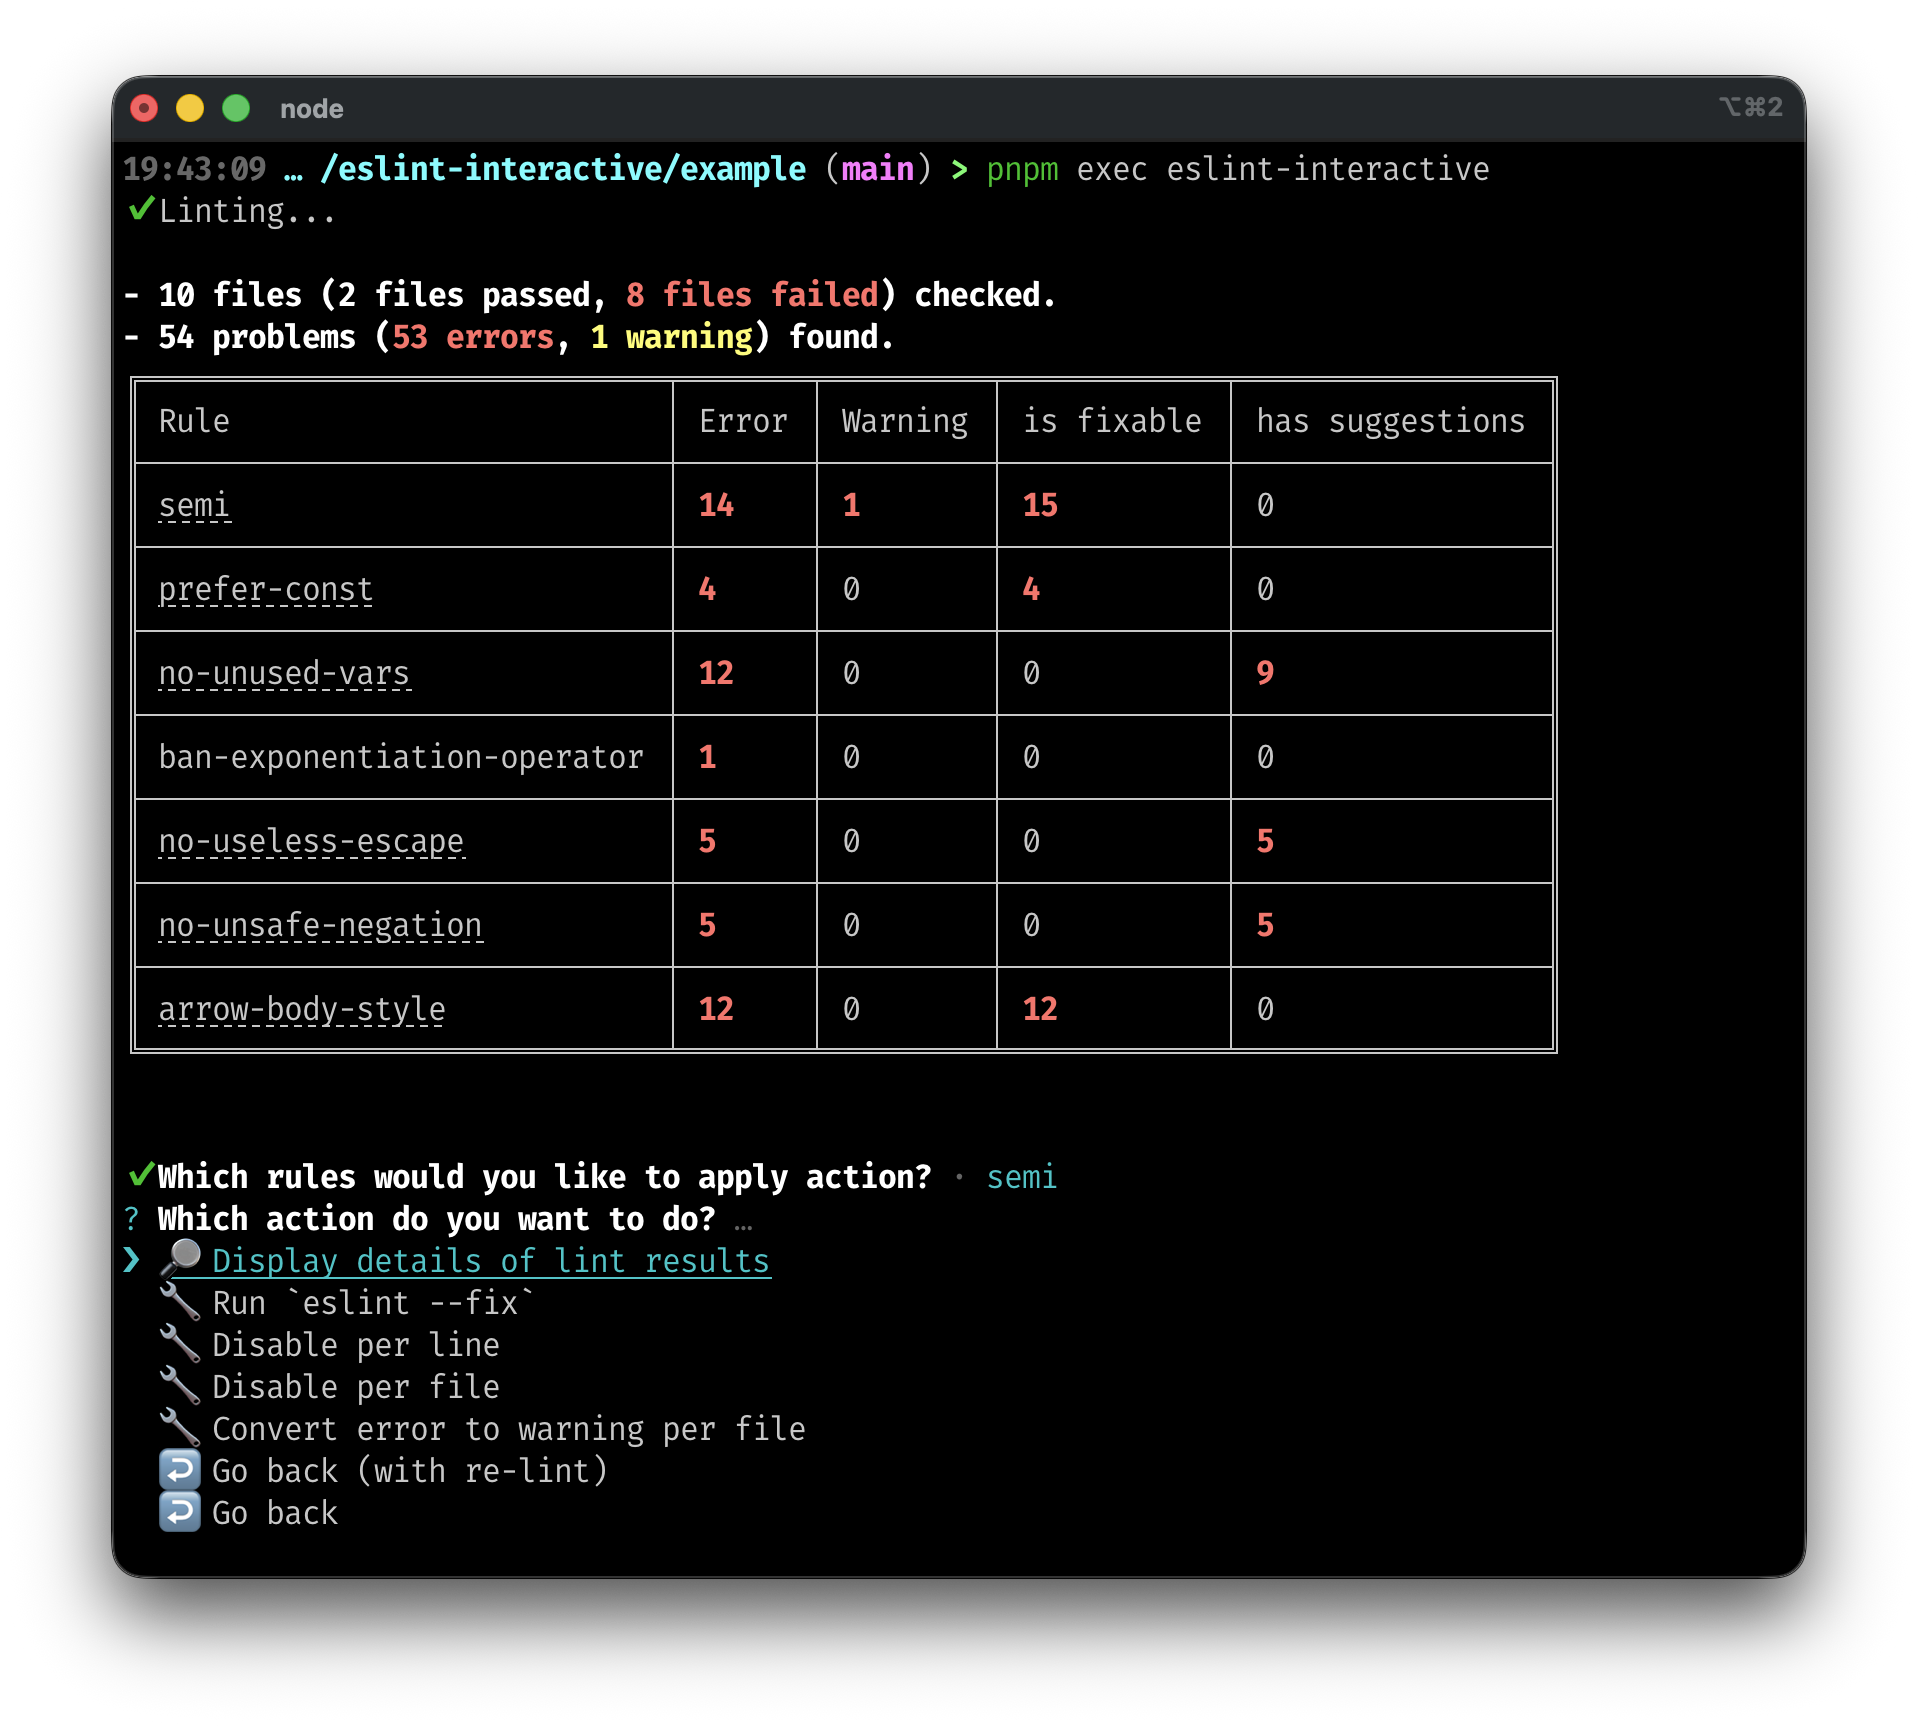Click the 19:43:09 timestamp in prompt

[195, 169]
